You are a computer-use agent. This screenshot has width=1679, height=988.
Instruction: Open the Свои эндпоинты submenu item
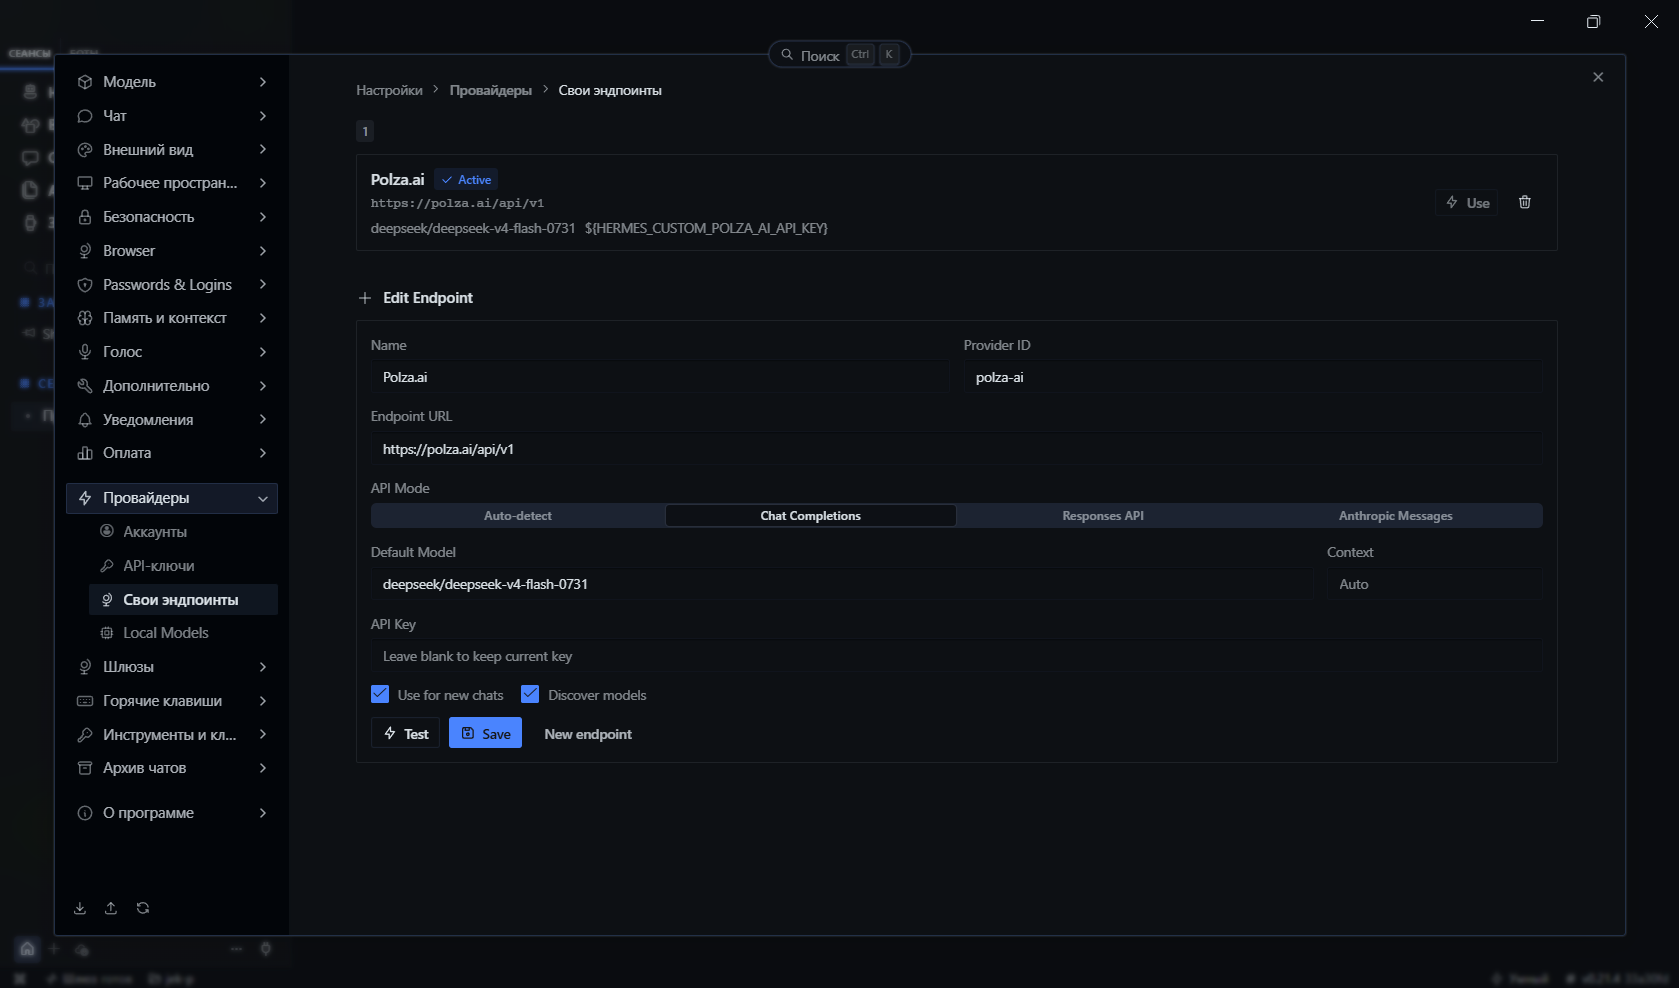coord(184,600)
